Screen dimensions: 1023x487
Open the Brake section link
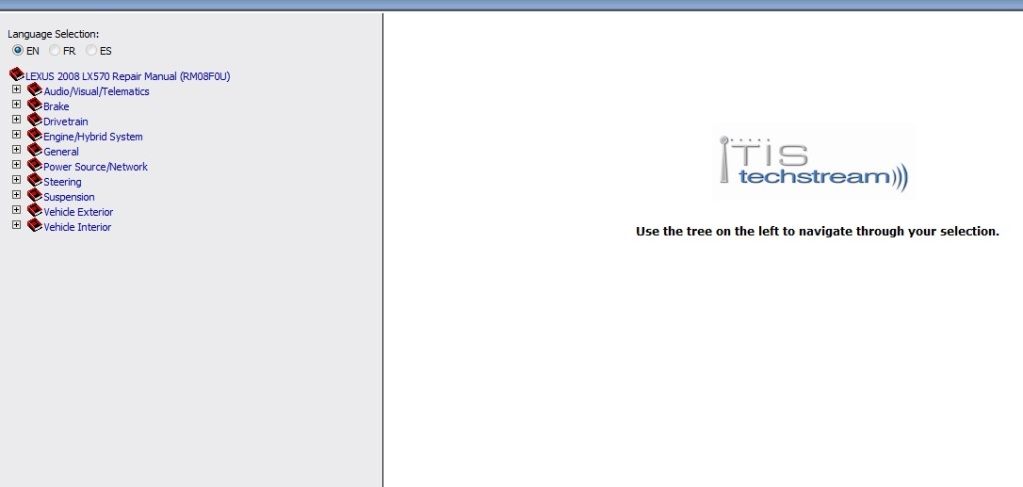56,106
